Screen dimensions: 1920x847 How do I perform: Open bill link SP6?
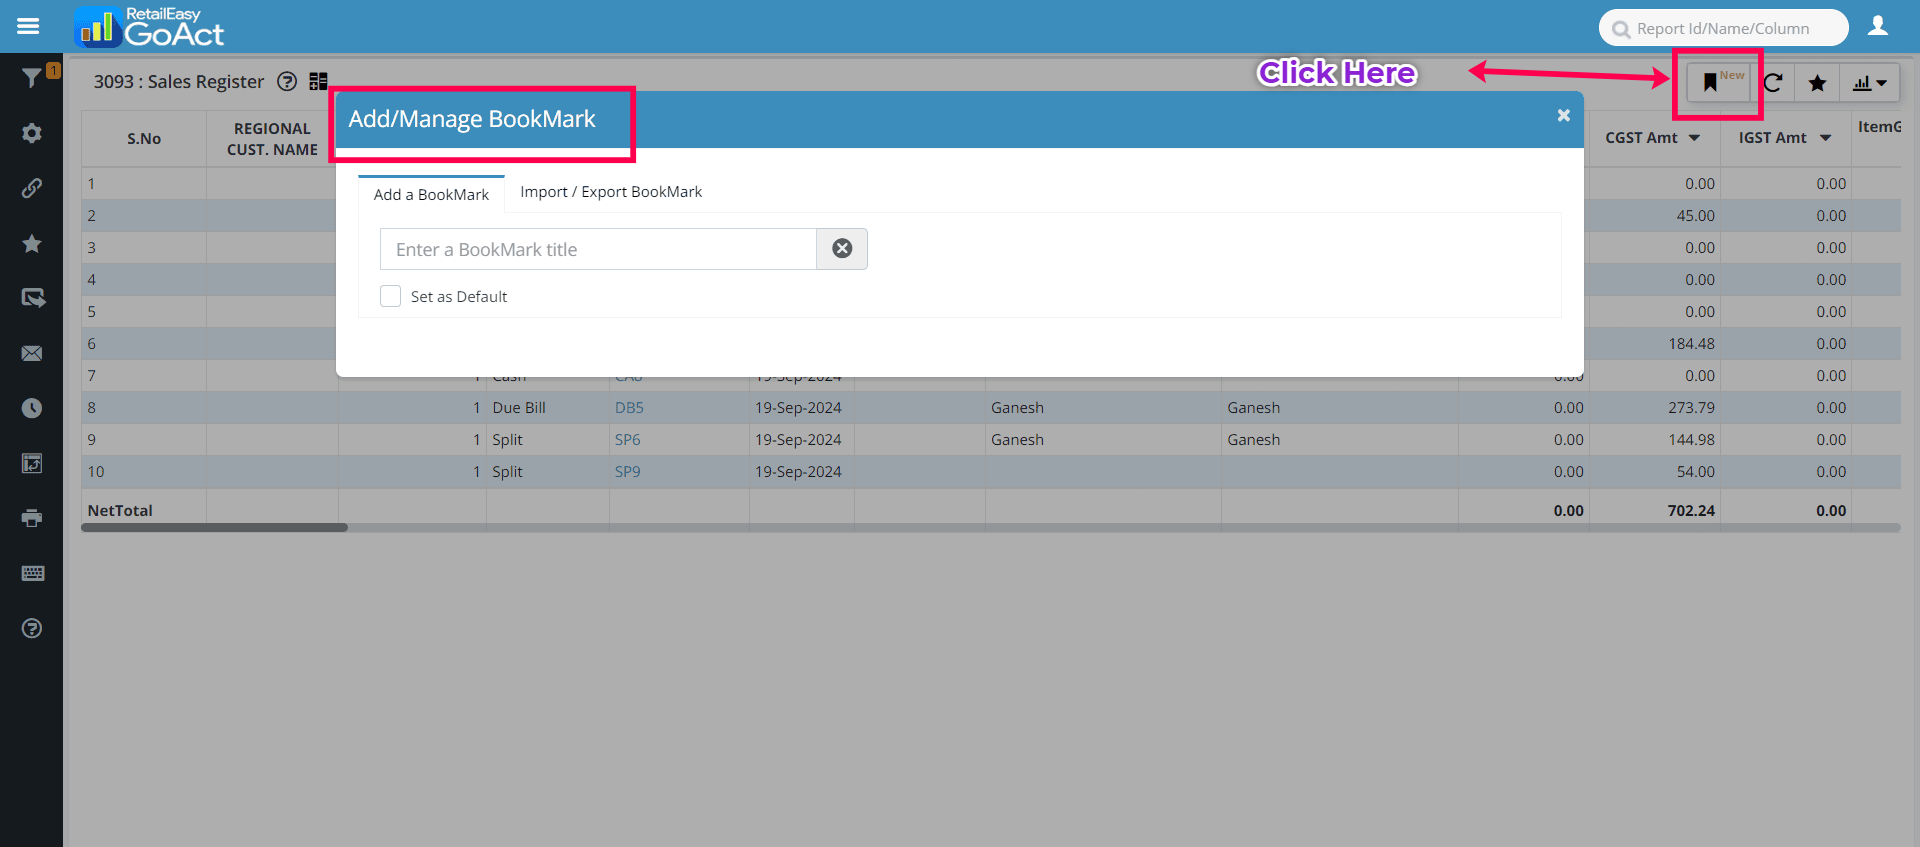click(627, 440)
